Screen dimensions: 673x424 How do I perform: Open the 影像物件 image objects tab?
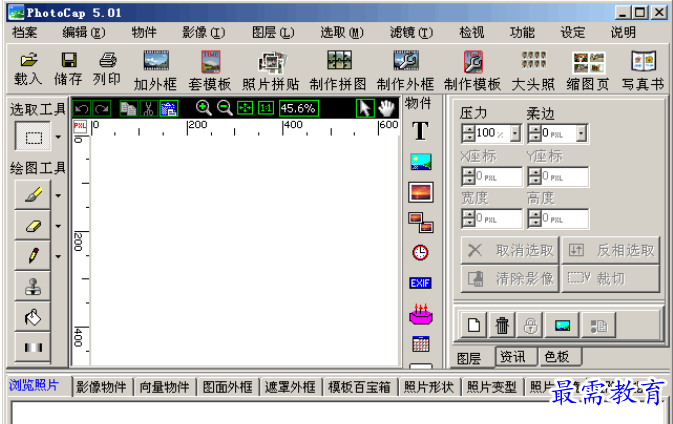click(x=102, y=387)
